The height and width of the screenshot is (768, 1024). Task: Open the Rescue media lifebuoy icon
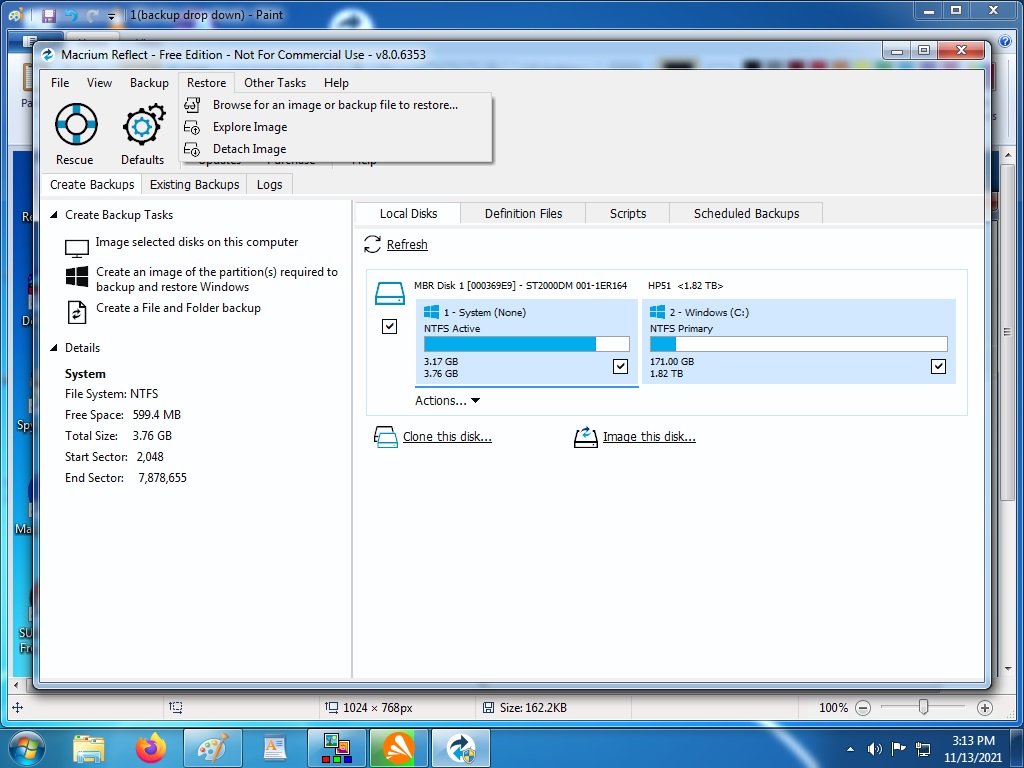click(x=76, y=123)
